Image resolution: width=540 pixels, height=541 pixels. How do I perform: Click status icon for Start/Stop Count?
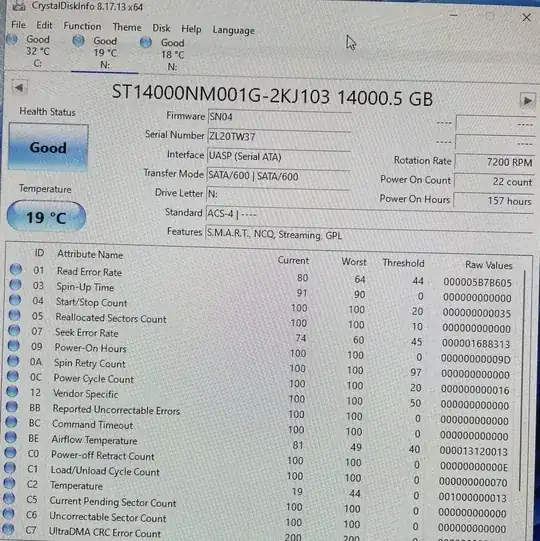(15, 299)
